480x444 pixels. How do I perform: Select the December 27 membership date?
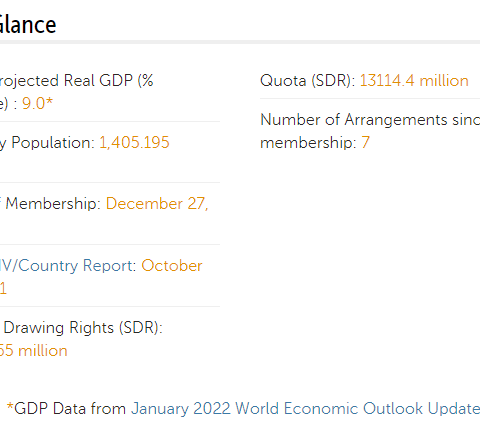click(x=157, y=204)
